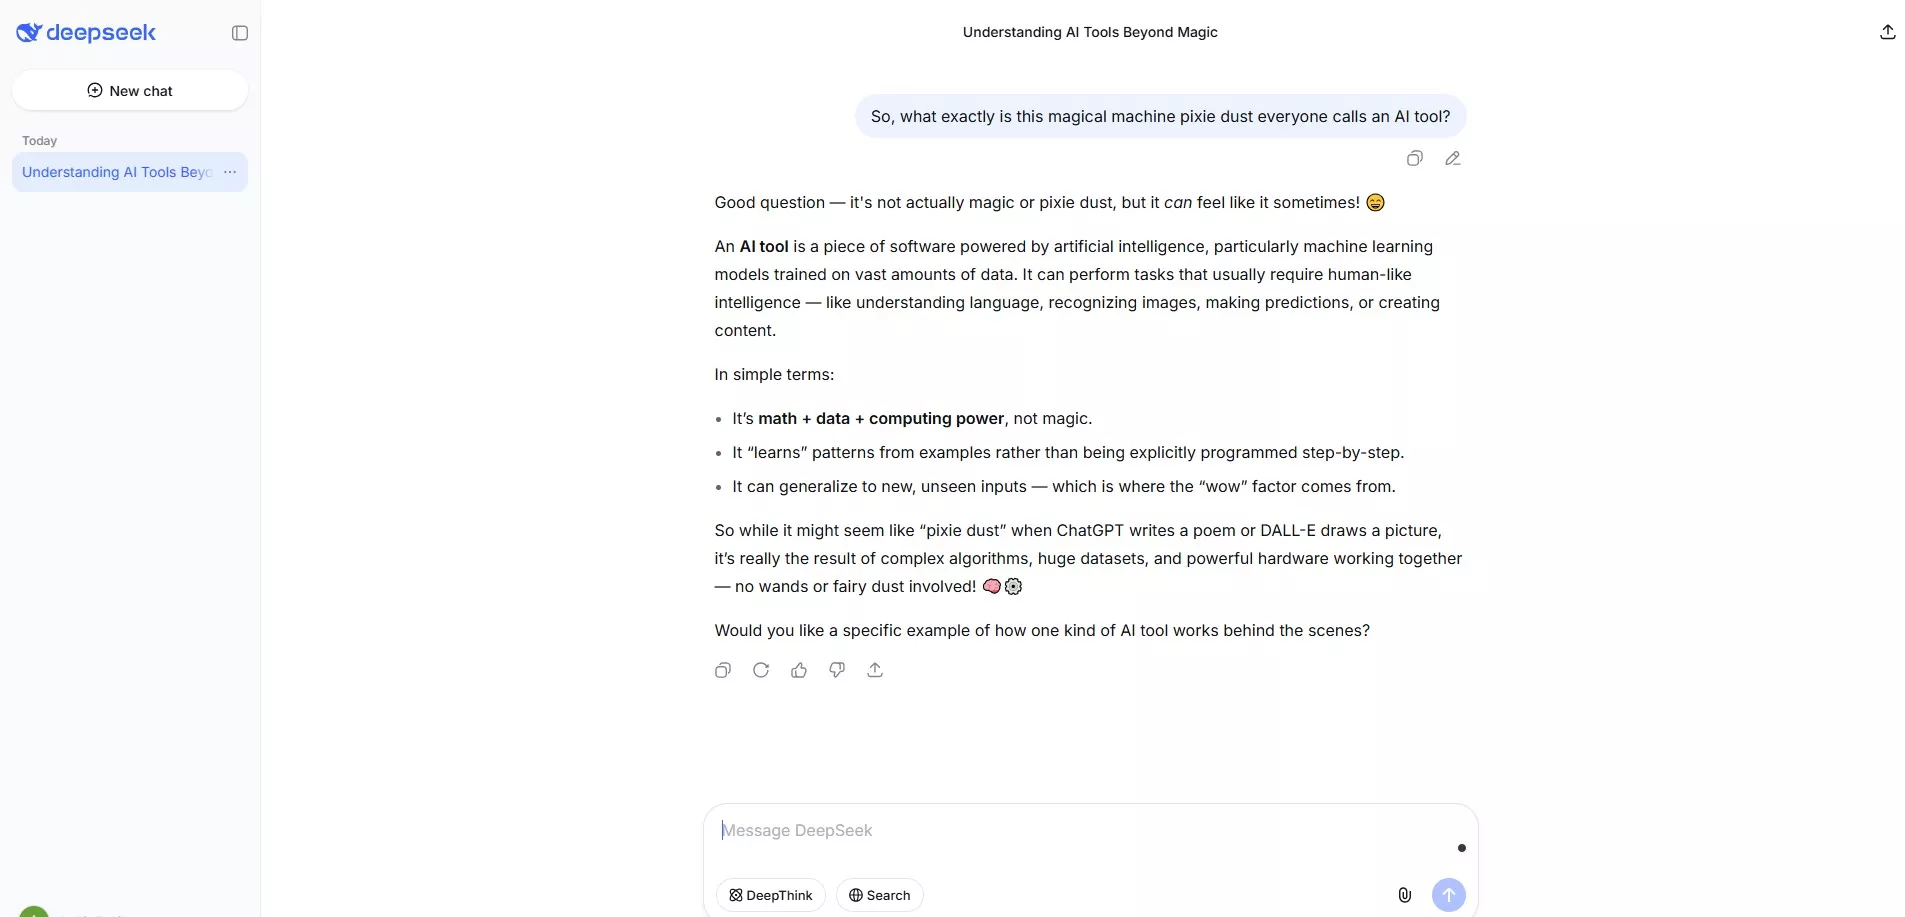Click the user avatar at sidebar bottom

pyautogui.click(x=34, y=912)
